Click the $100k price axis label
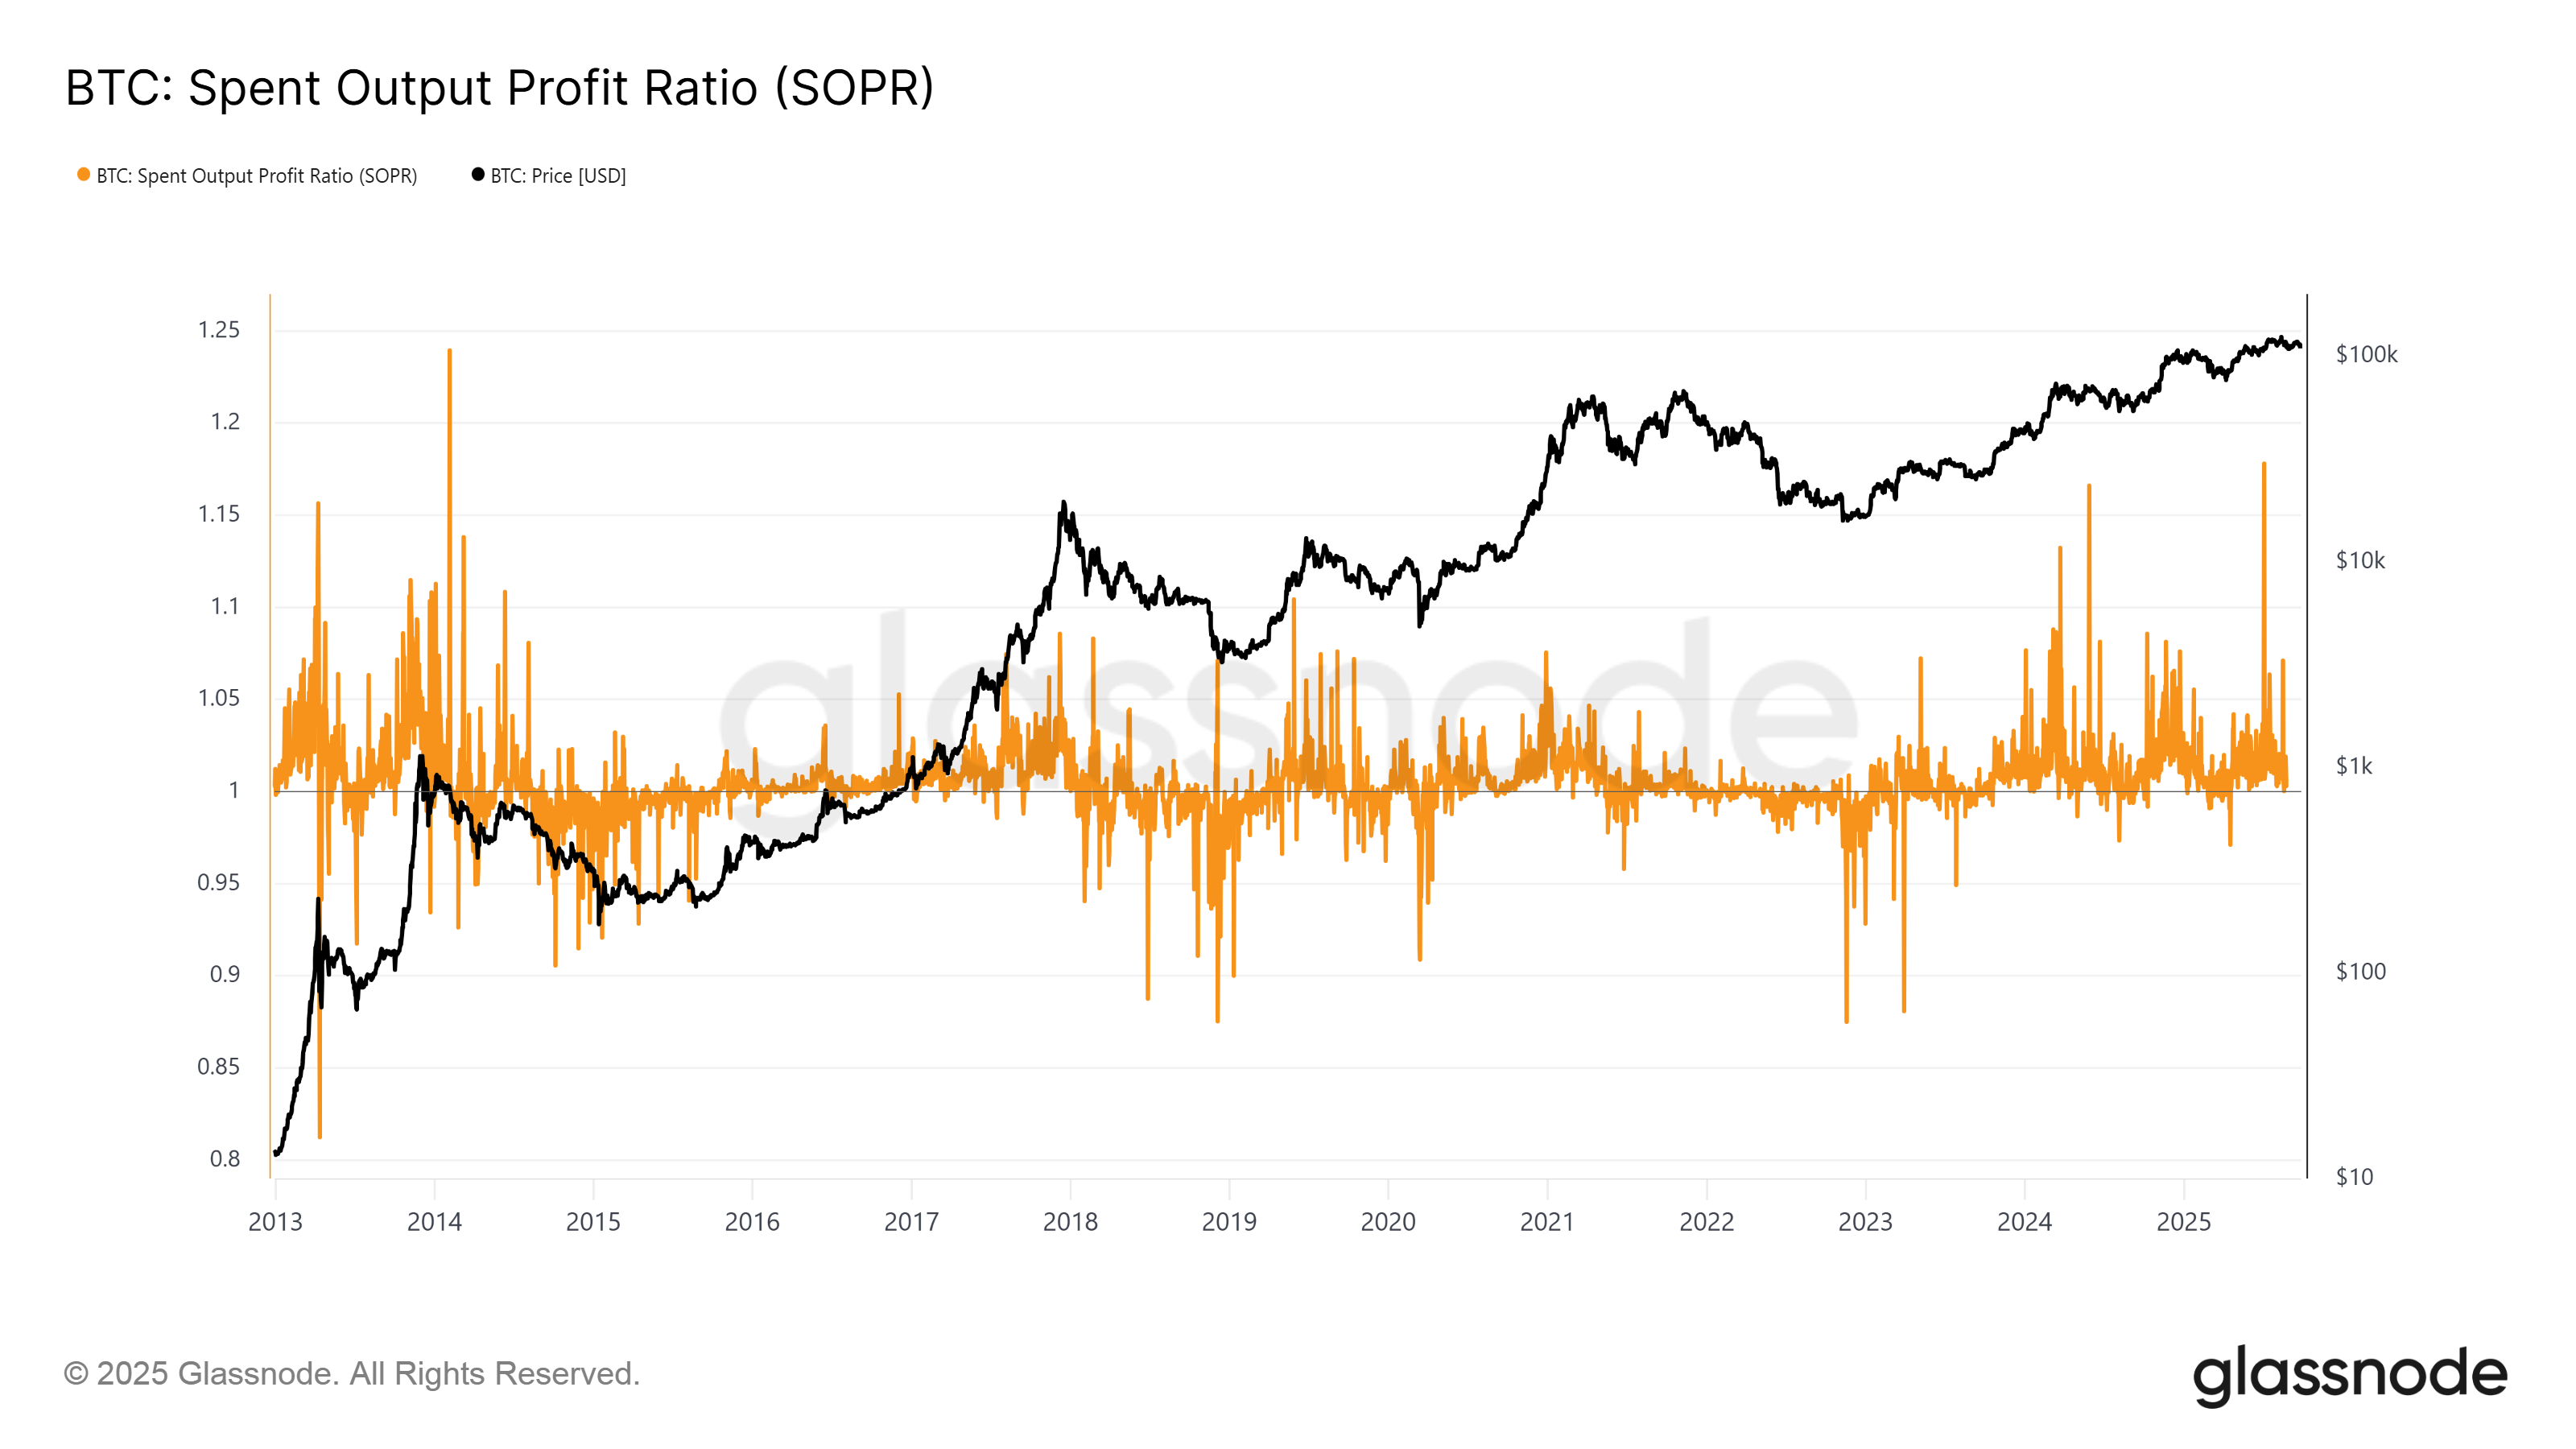The image size is (2576, 1449). [x=2366, y=354]
